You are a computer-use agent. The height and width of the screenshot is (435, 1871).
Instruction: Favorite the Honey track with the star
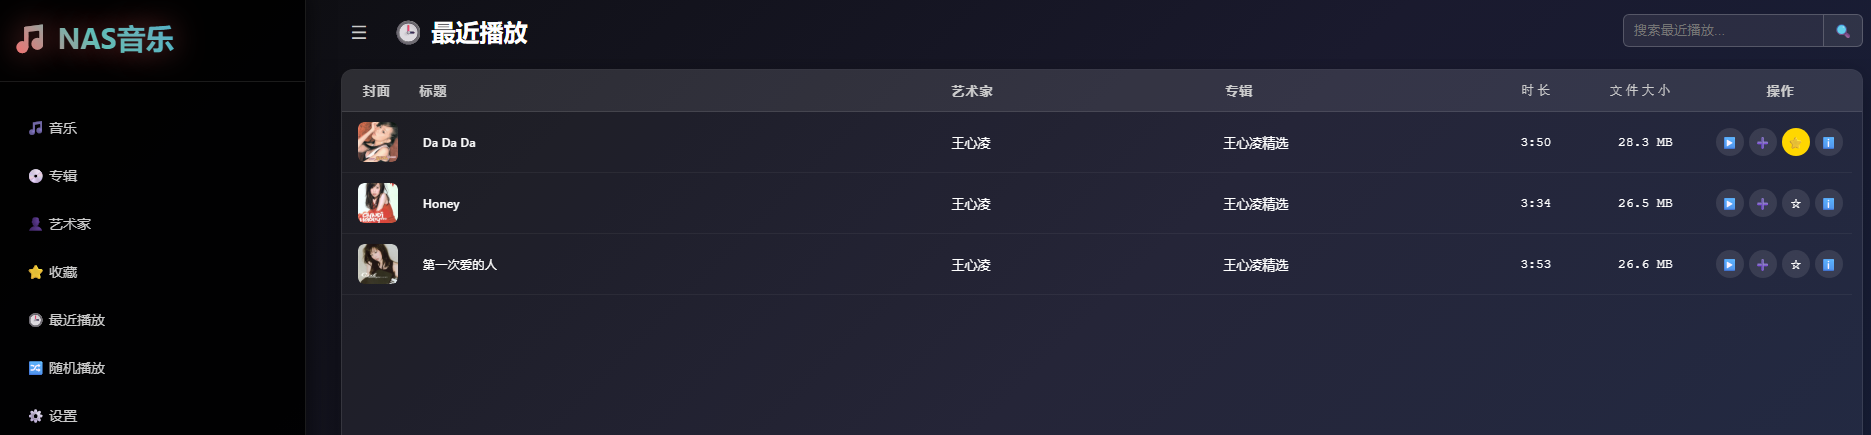click(1795, 204)
